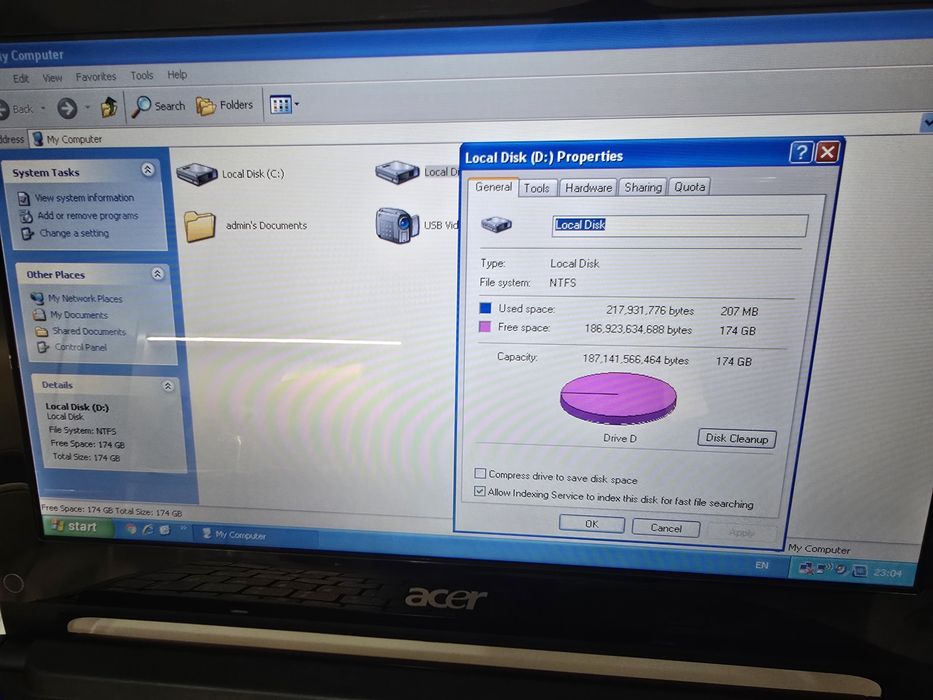933x700 pixels.
Task: Open Control Panel link
Action: pyautogui.click(x=80, y=347)
